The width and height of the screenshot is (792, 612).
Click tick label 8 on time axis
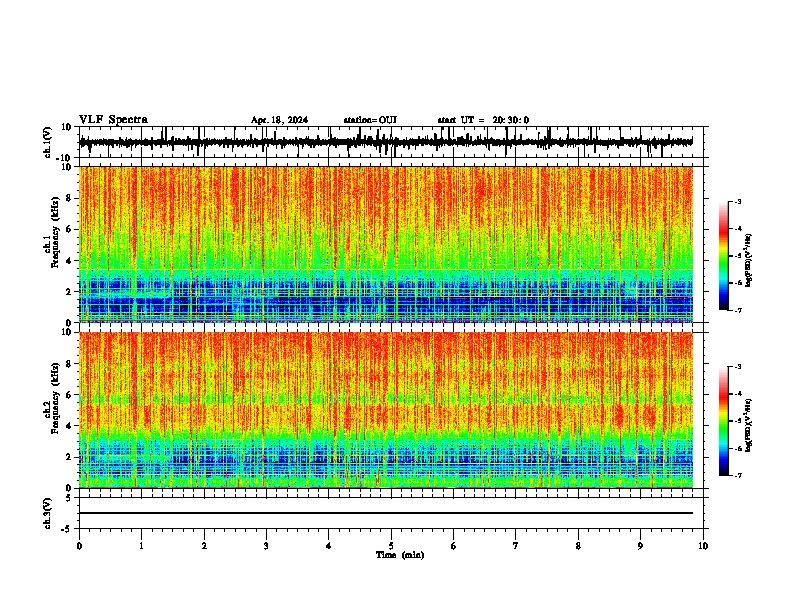coord(578,546)
